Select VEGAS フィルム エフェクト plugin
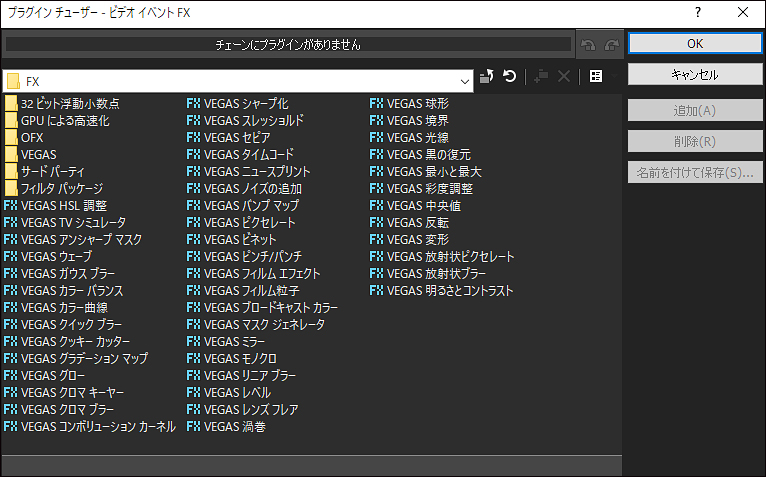 coord(254,274)
